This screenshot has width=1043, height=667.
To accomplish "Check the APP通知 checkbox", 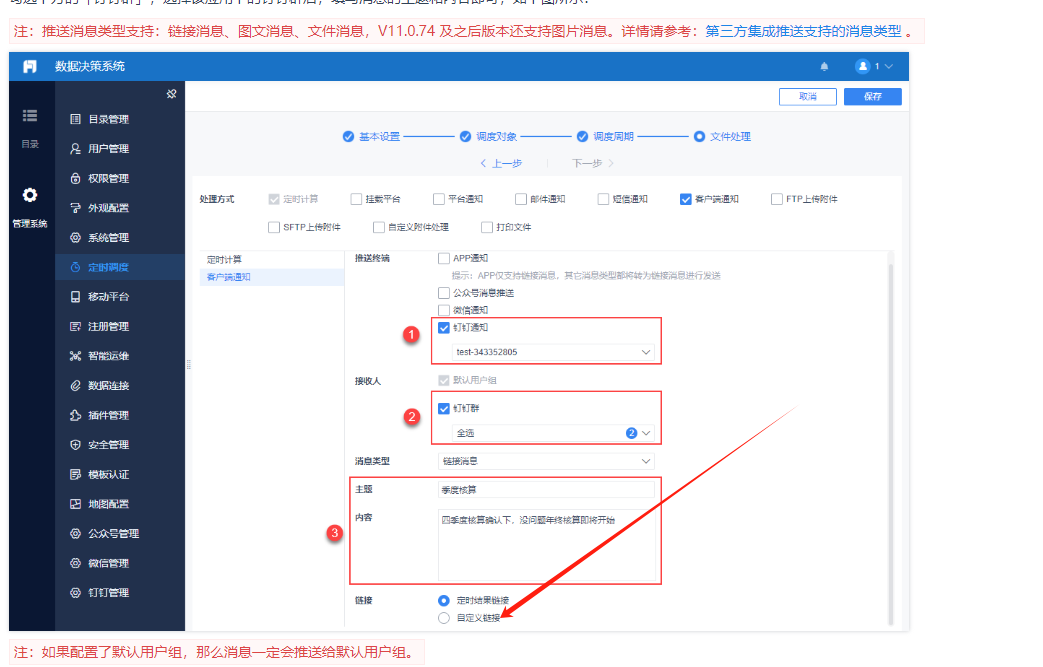I will click(x=444, y=258).
